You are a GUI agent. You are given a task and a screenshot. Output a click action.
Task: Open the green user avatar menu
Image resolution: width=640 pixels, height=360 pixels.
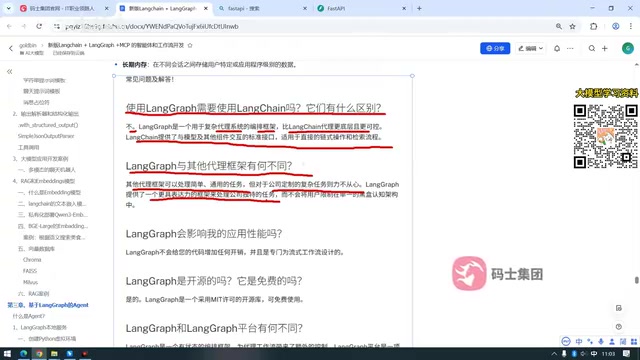(x=627, y=48)
